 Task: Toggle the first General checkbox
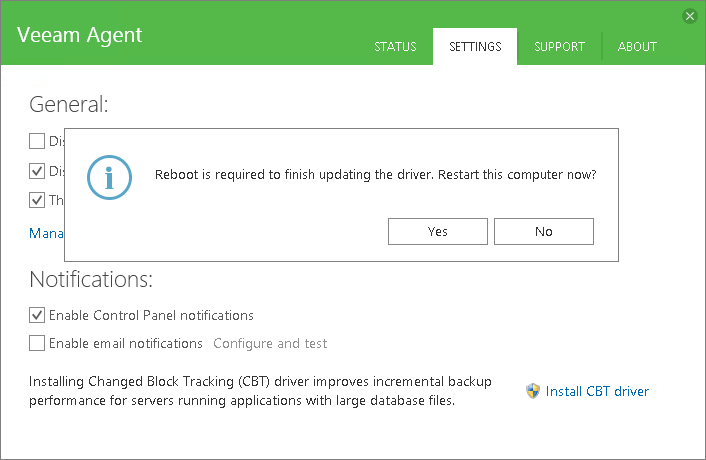(37, 141)
